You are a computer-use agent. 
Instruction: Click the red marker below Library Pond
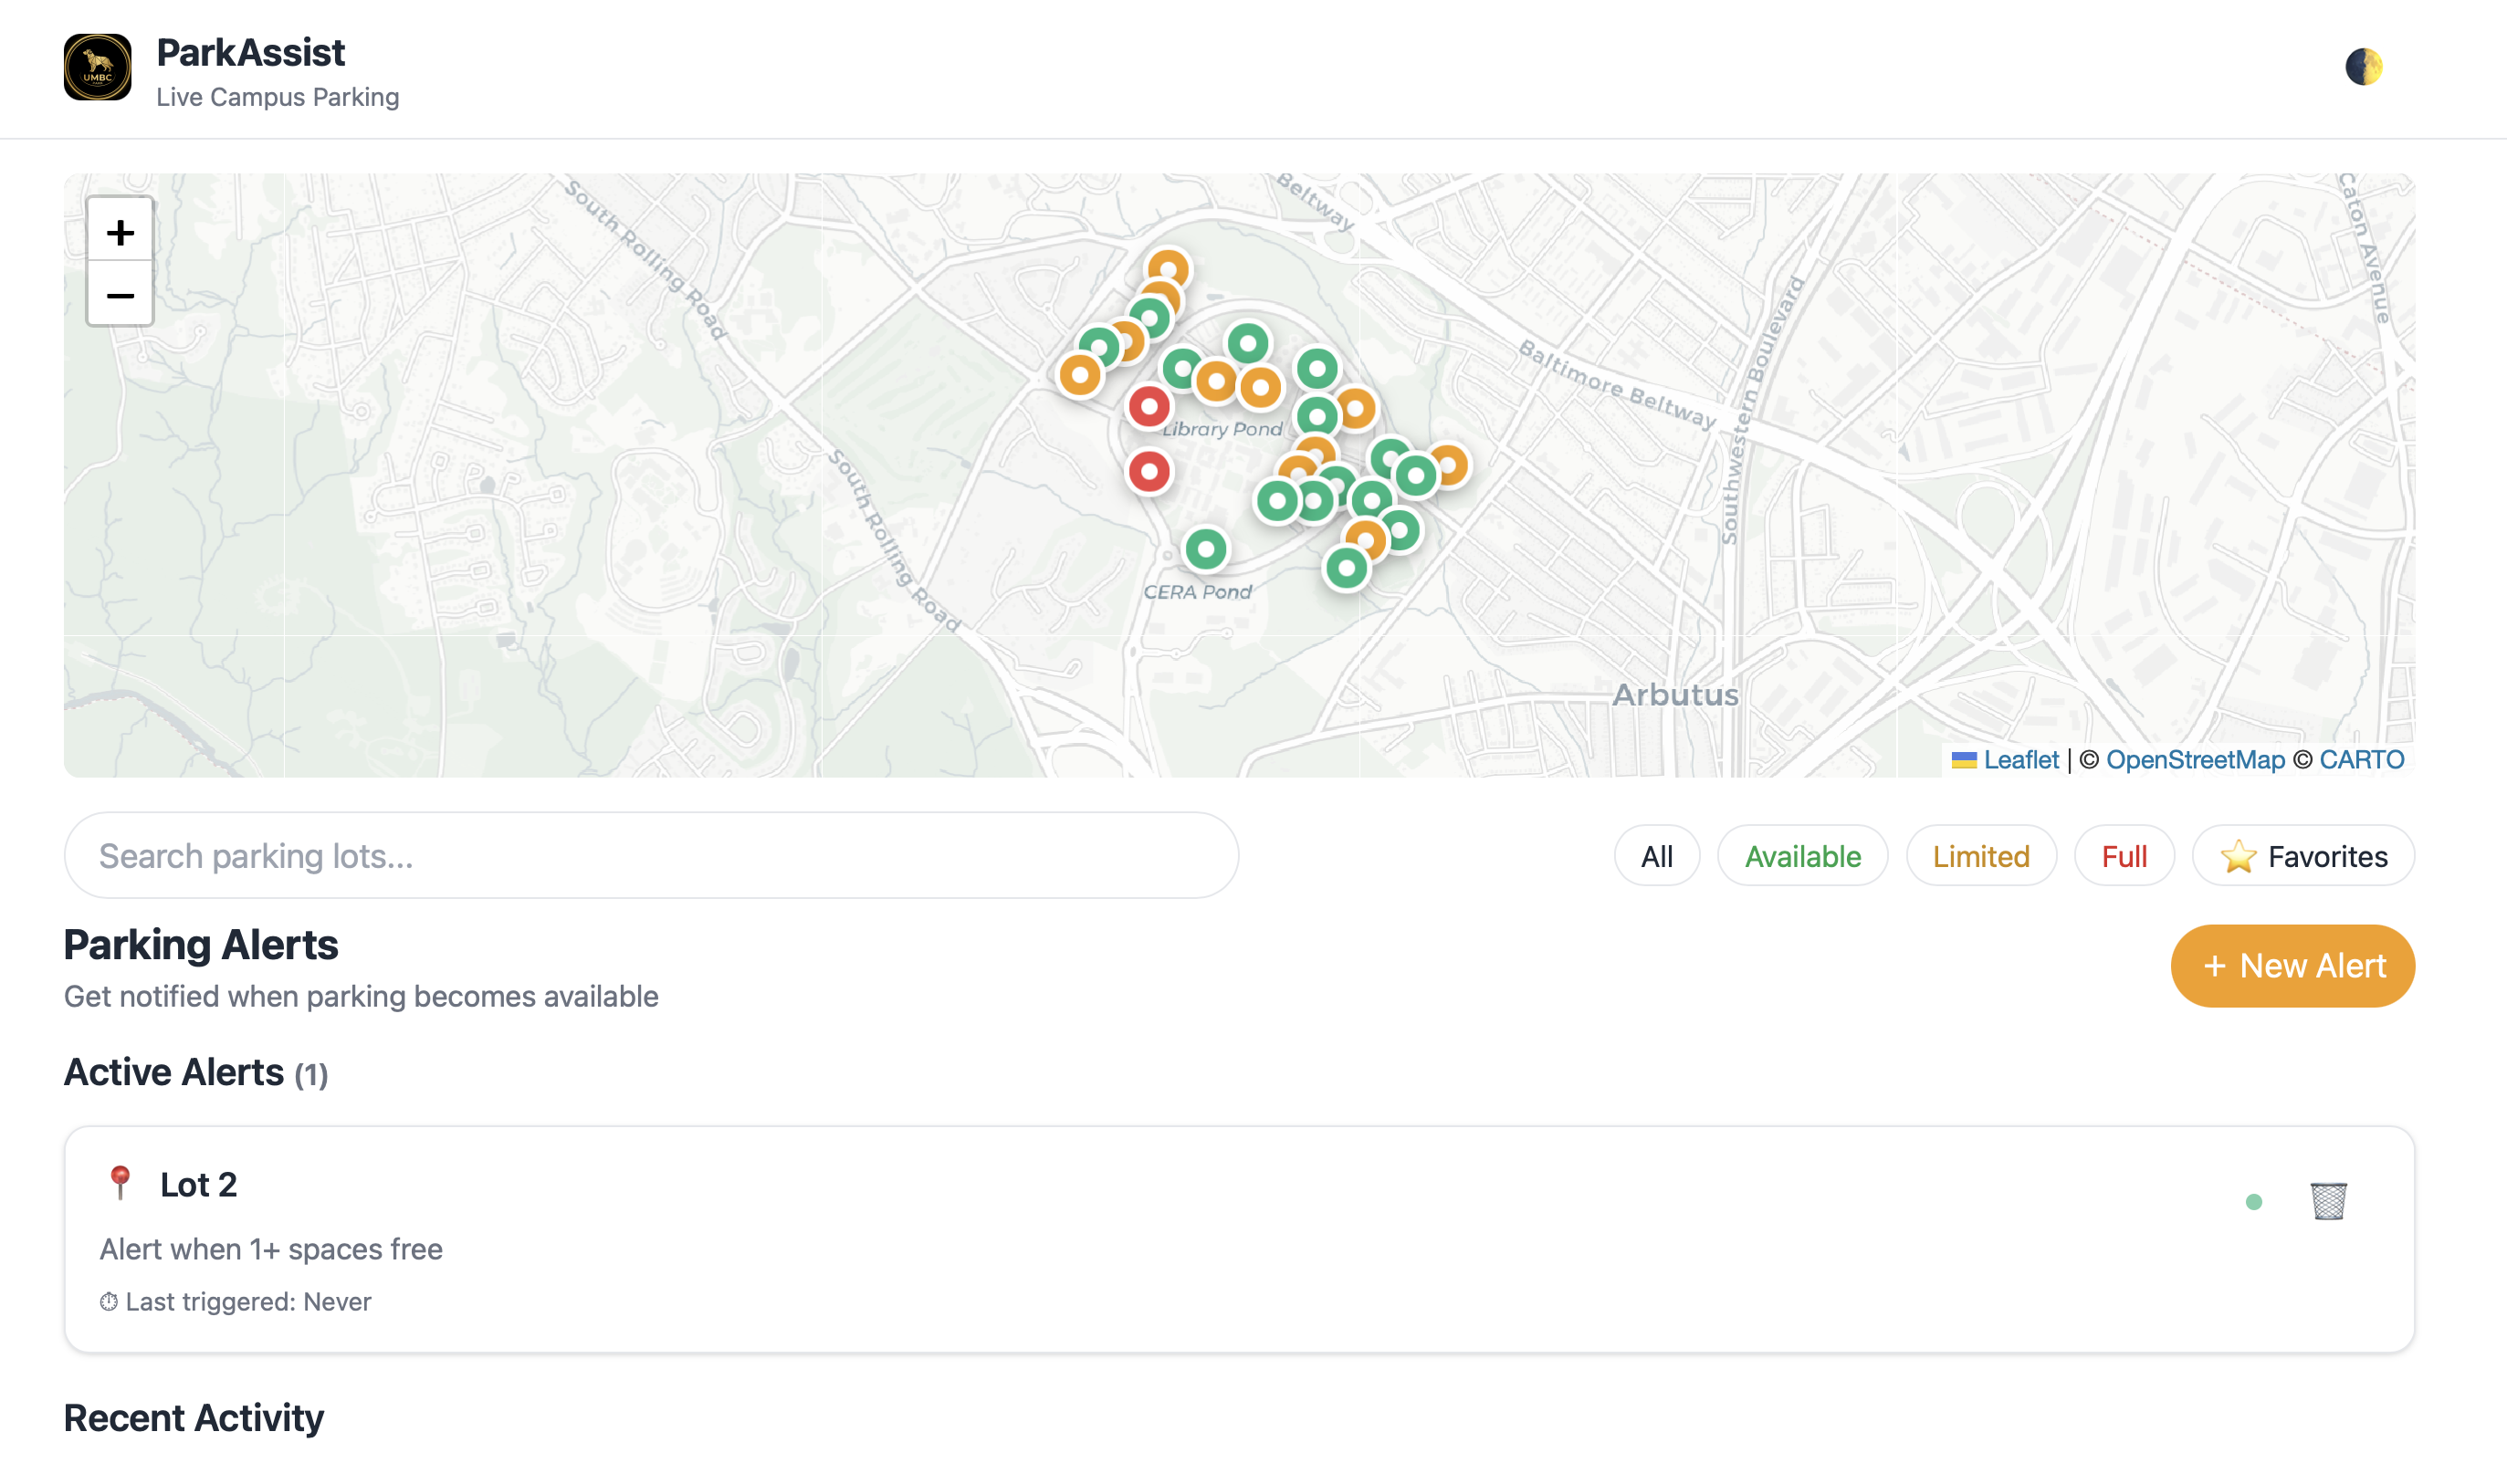[1149, 471]
